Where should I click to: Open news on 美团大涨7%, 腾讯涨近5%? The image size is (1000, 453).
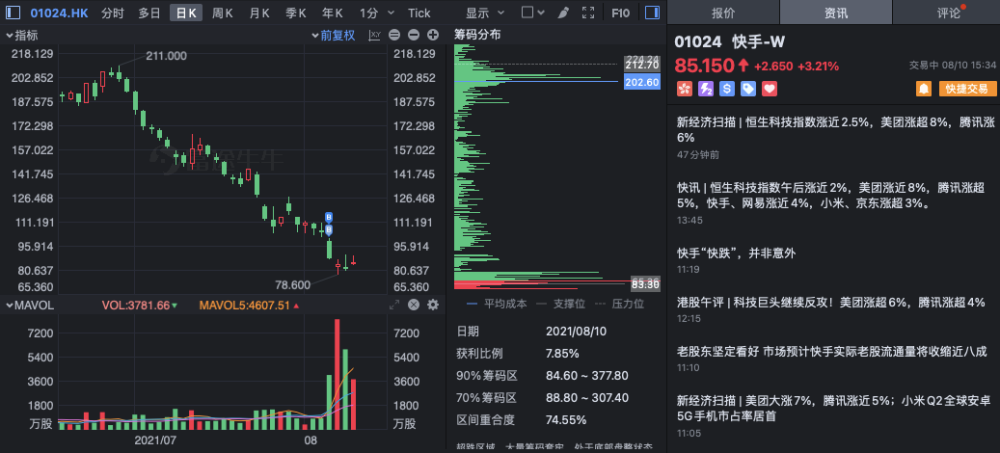[x=834, y=408]
